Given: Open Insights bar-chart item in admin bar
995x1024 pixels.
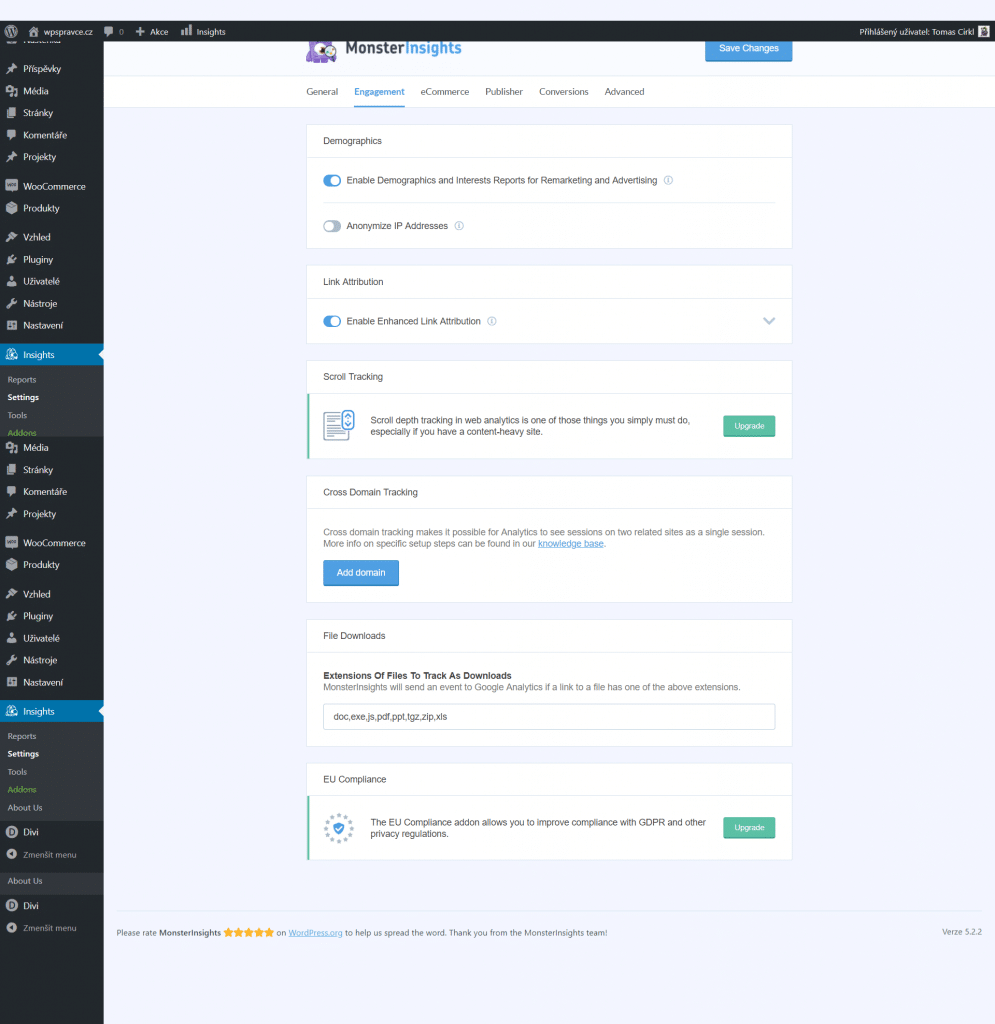Looking at the screenshot, I should [x=203, y=31].
